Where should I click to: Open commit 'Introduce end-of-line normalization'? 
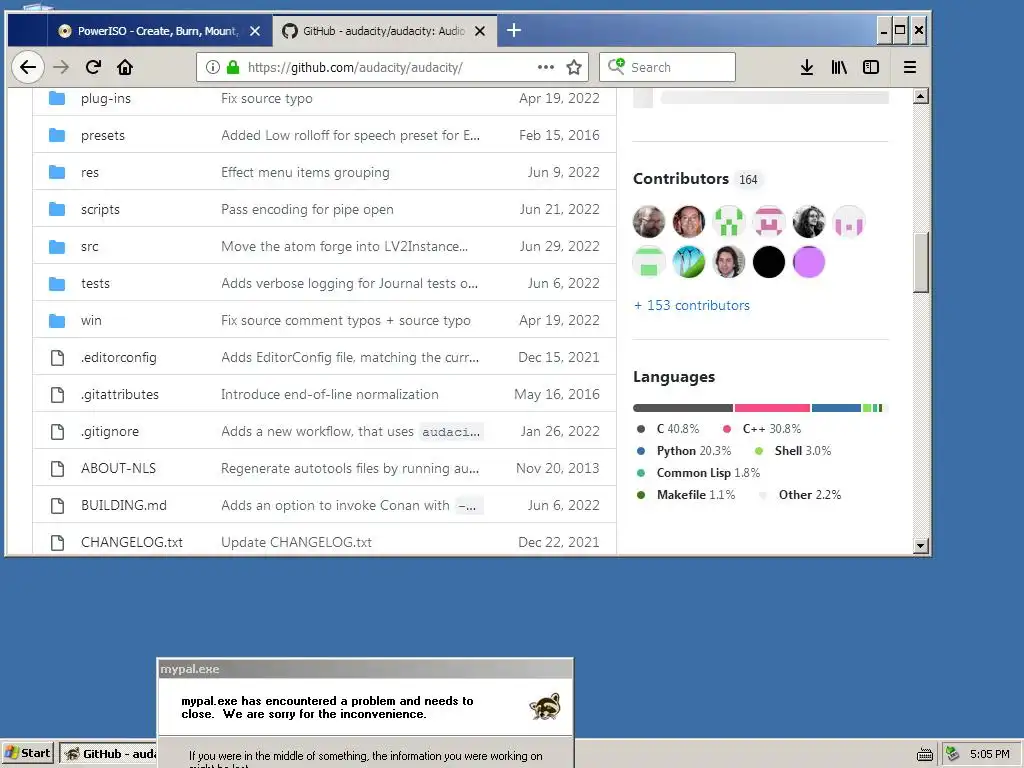point(330,394)
